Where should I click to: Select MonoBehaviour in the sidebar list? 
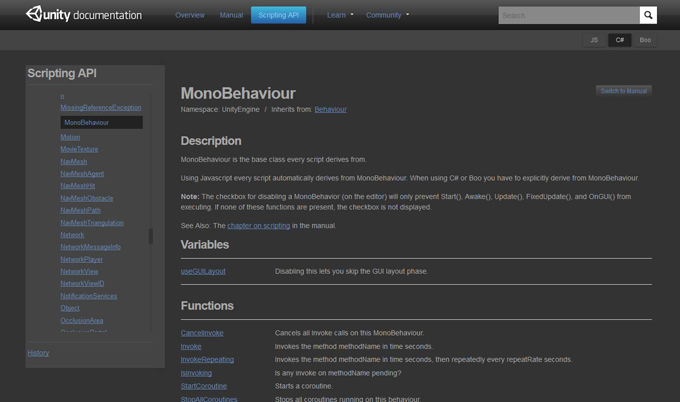pyautogui.click(x=101, y=122)
